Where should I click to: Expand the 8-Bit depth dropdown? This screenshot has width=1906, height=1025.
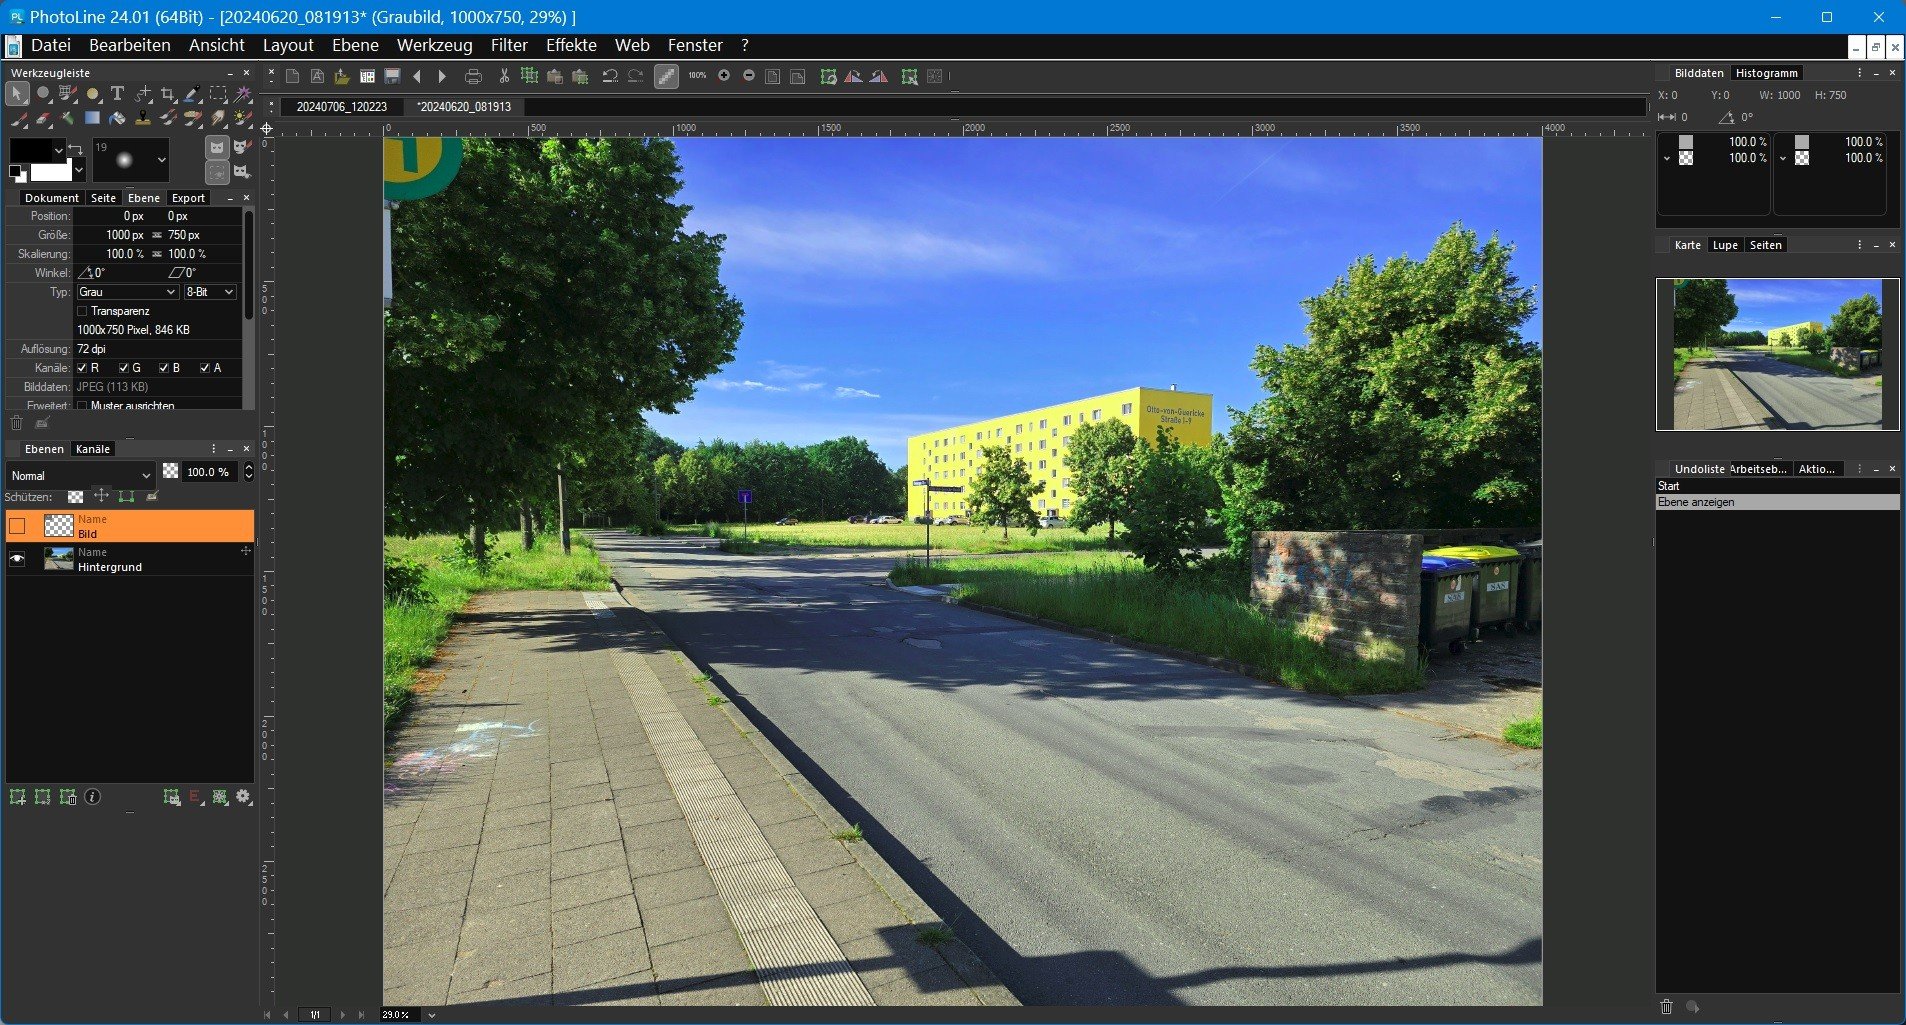tap(210, 292)
